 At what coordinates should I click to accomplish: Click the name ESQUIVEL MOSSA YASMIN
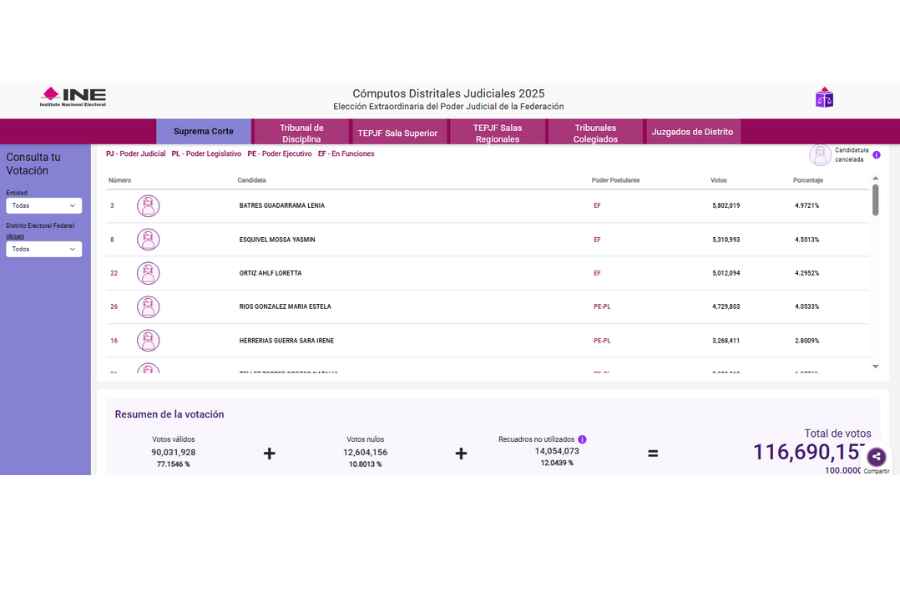coord(277,239)
